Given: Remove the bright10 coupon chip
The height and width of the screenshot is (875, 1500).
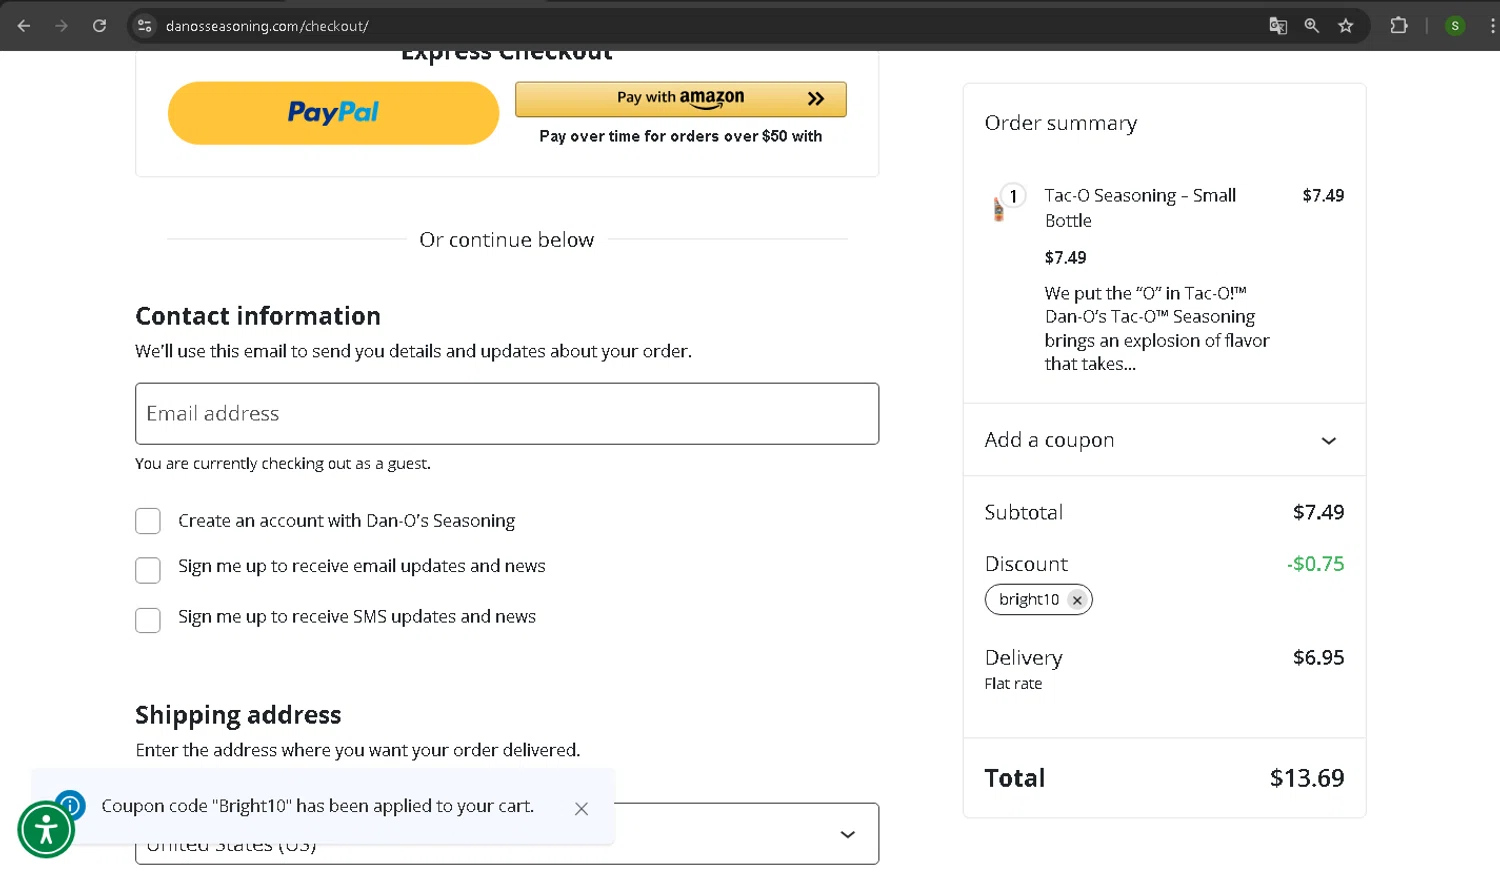Looking at the screenshot, I should [1077, 600].
